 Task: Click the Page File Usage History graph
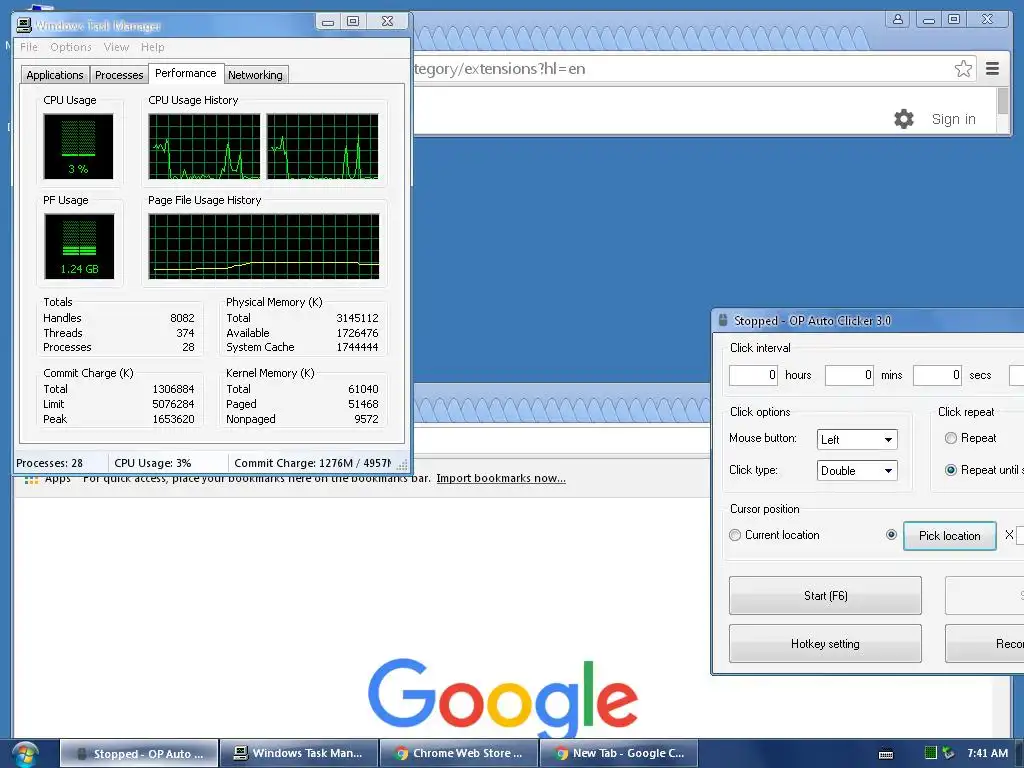pyautogui.click(x=264, y=246)
